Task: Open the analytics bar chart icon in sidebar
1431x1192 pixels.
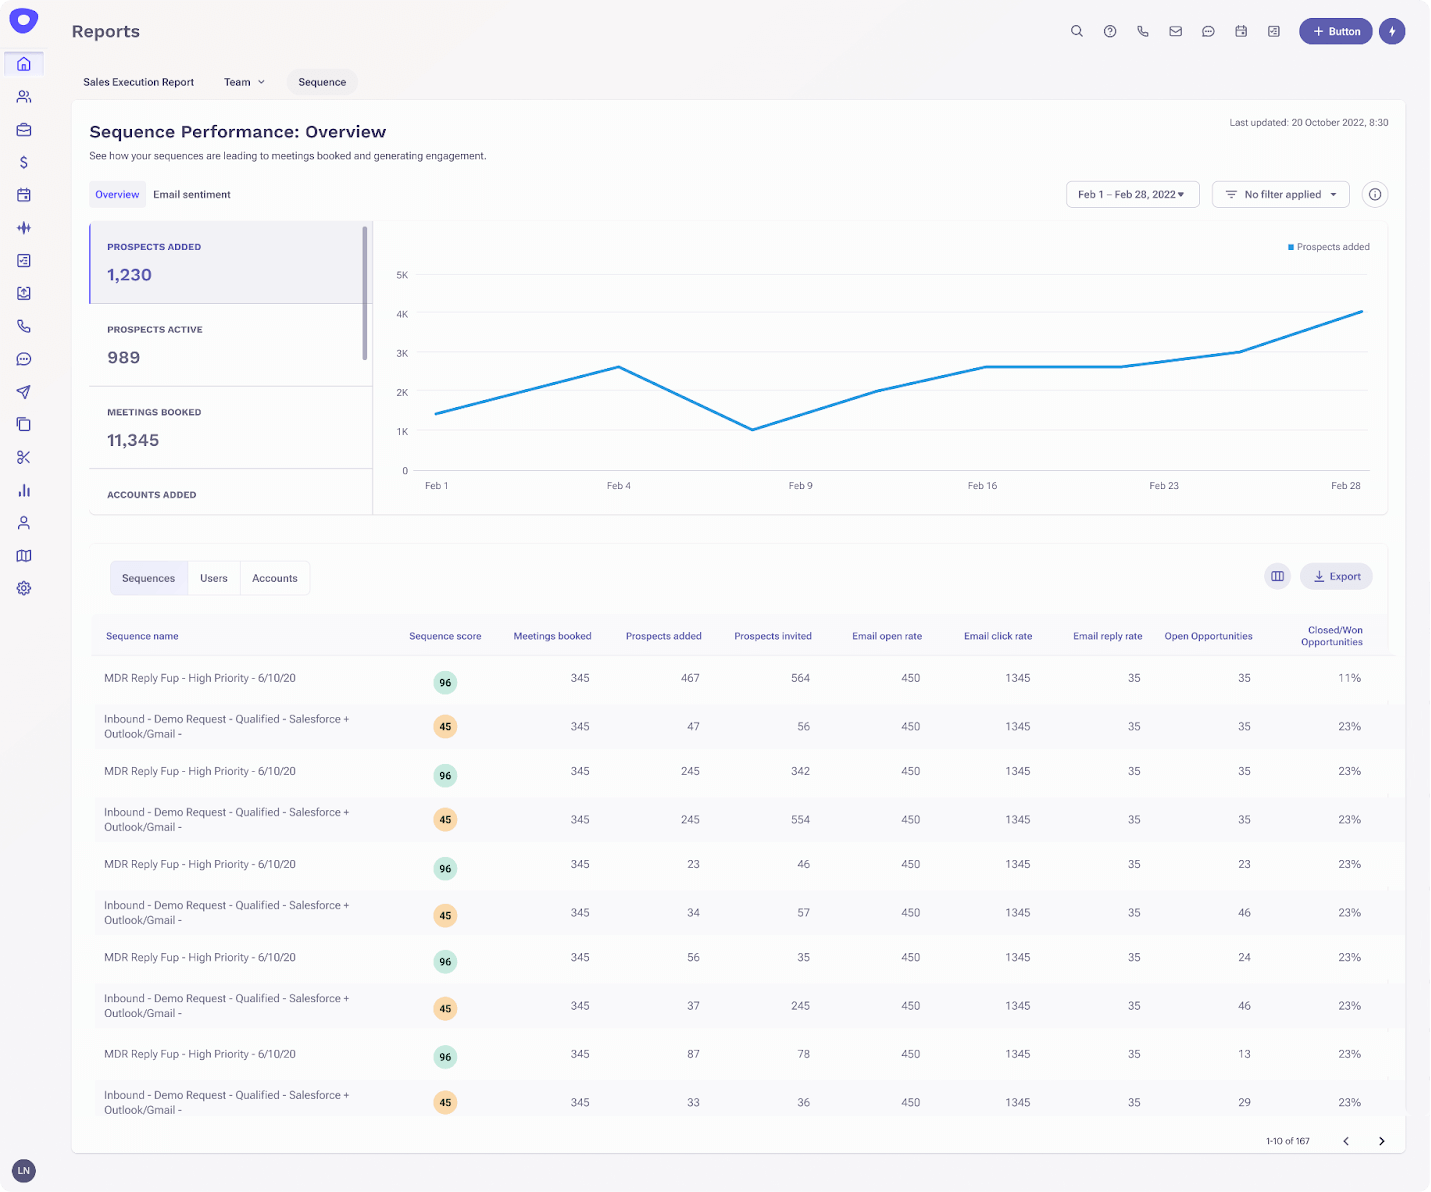Action: pyautogui.click(x=23, y=490)
